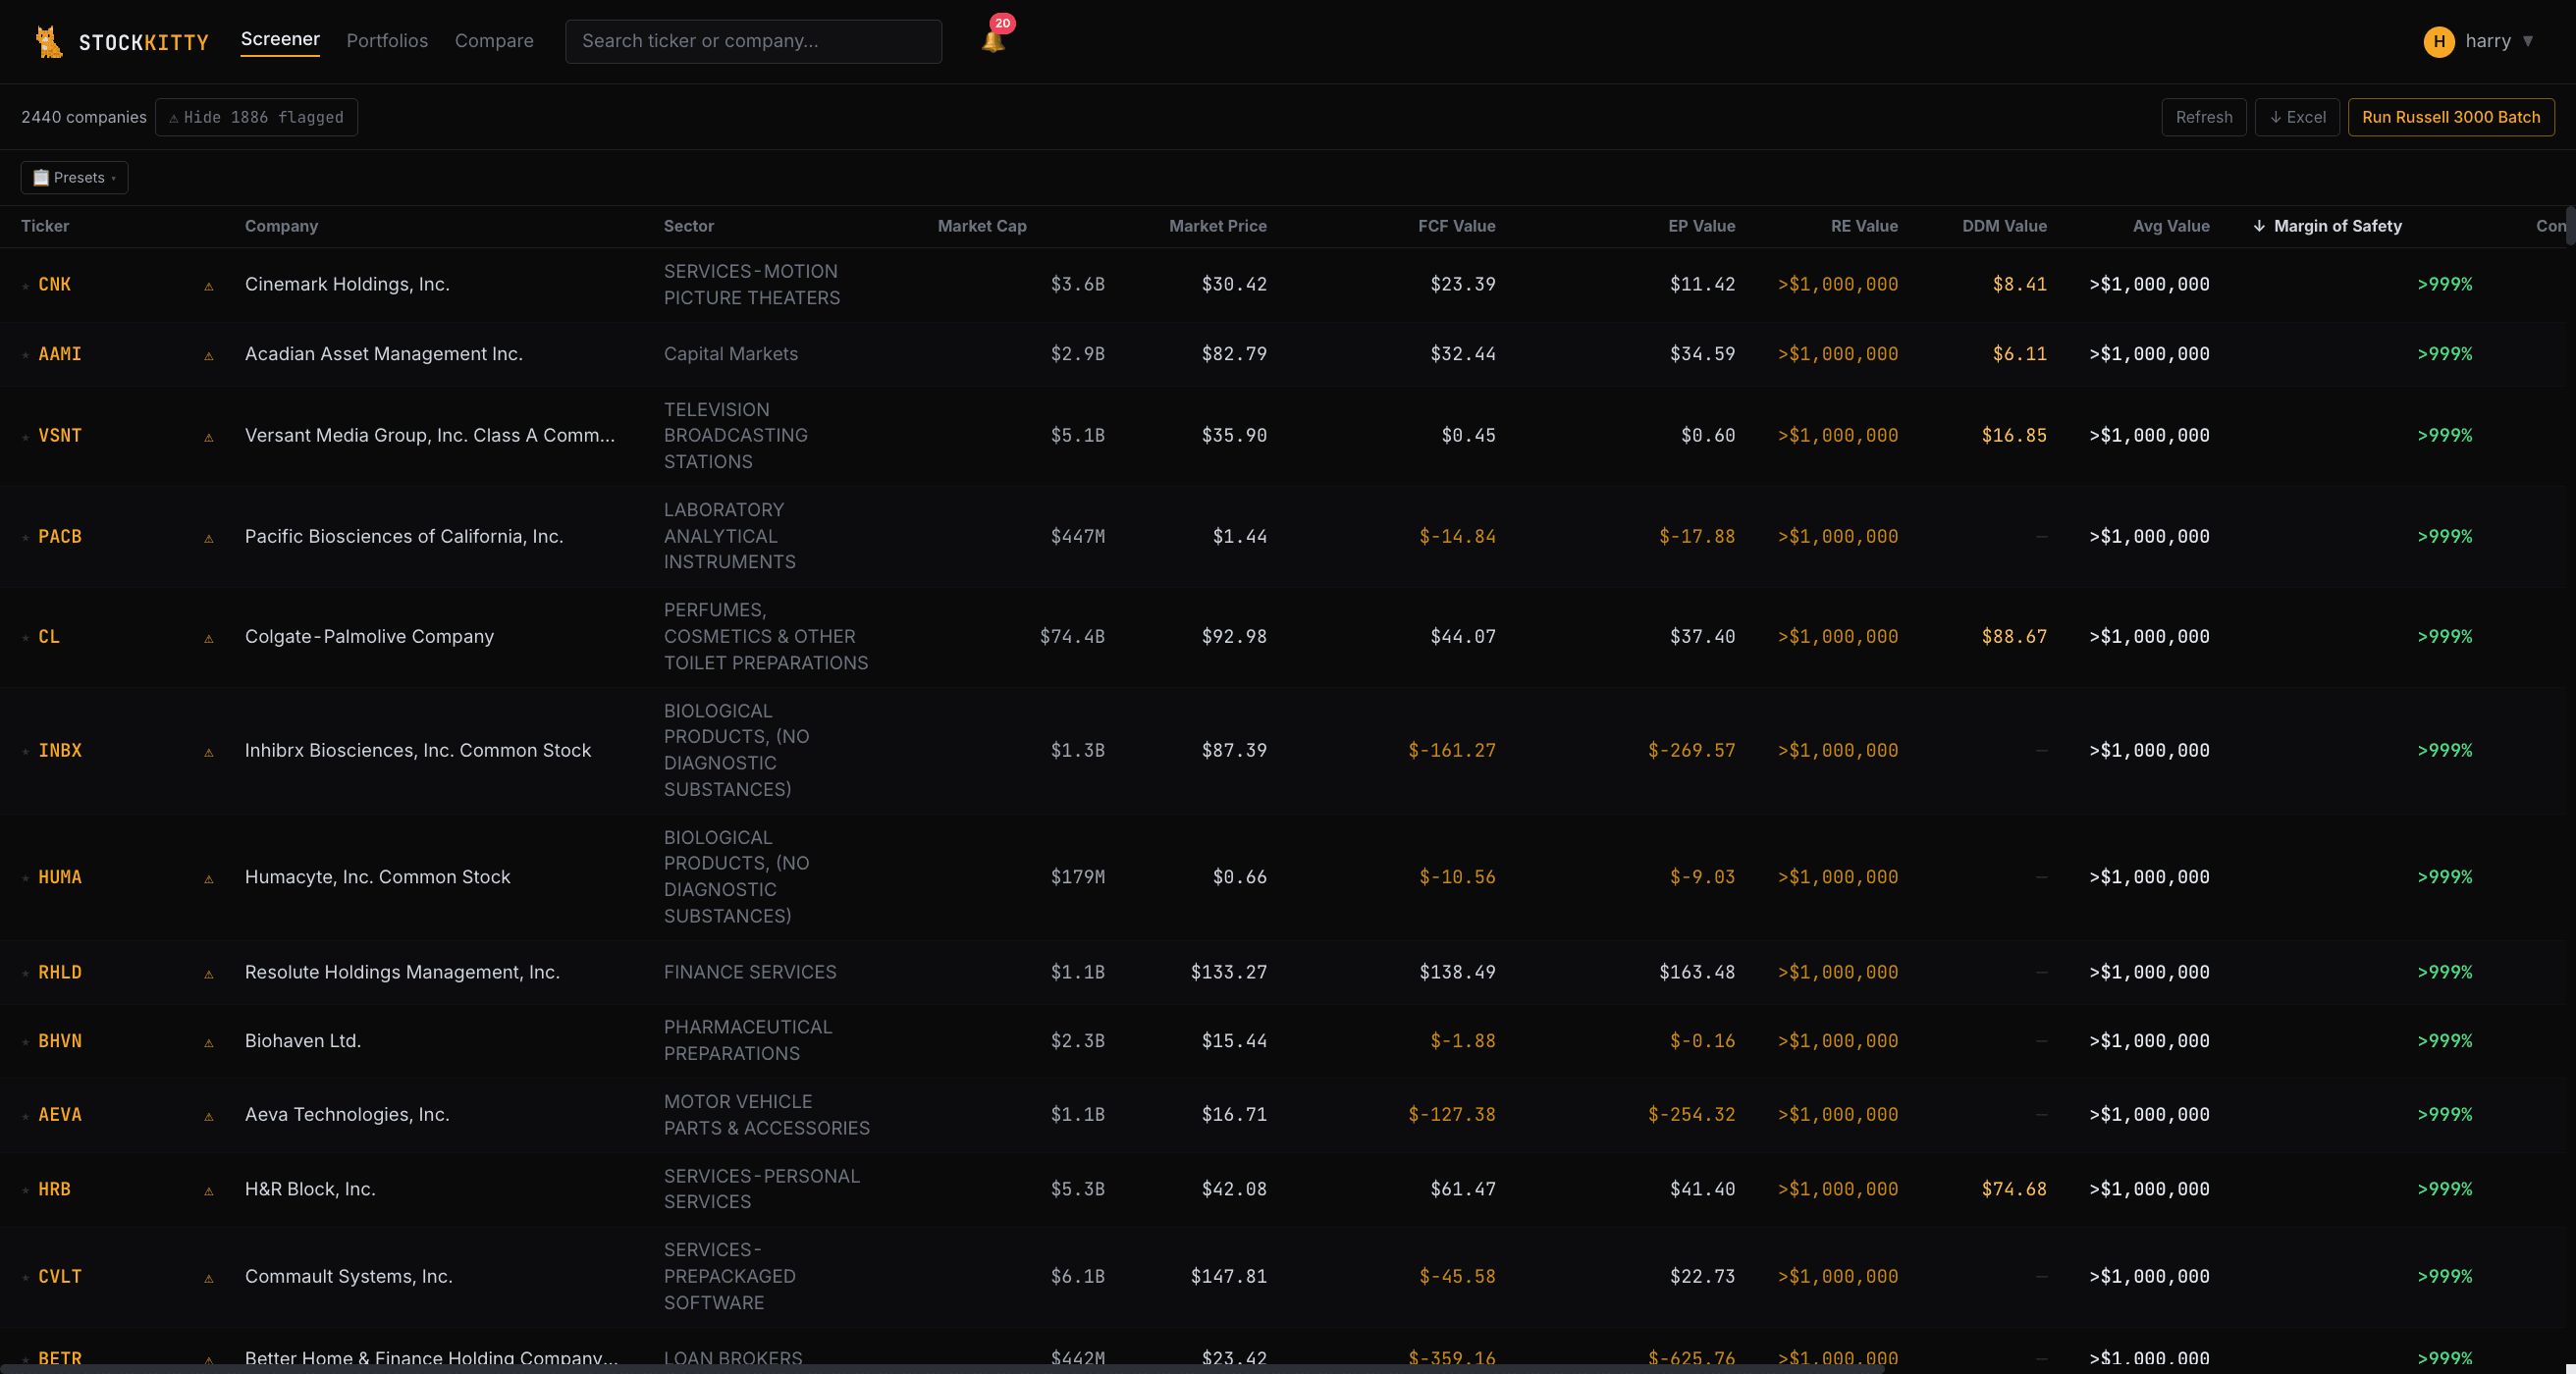
Task: Click the $88.67 DDM value cell
Action: click(2014, 637)
